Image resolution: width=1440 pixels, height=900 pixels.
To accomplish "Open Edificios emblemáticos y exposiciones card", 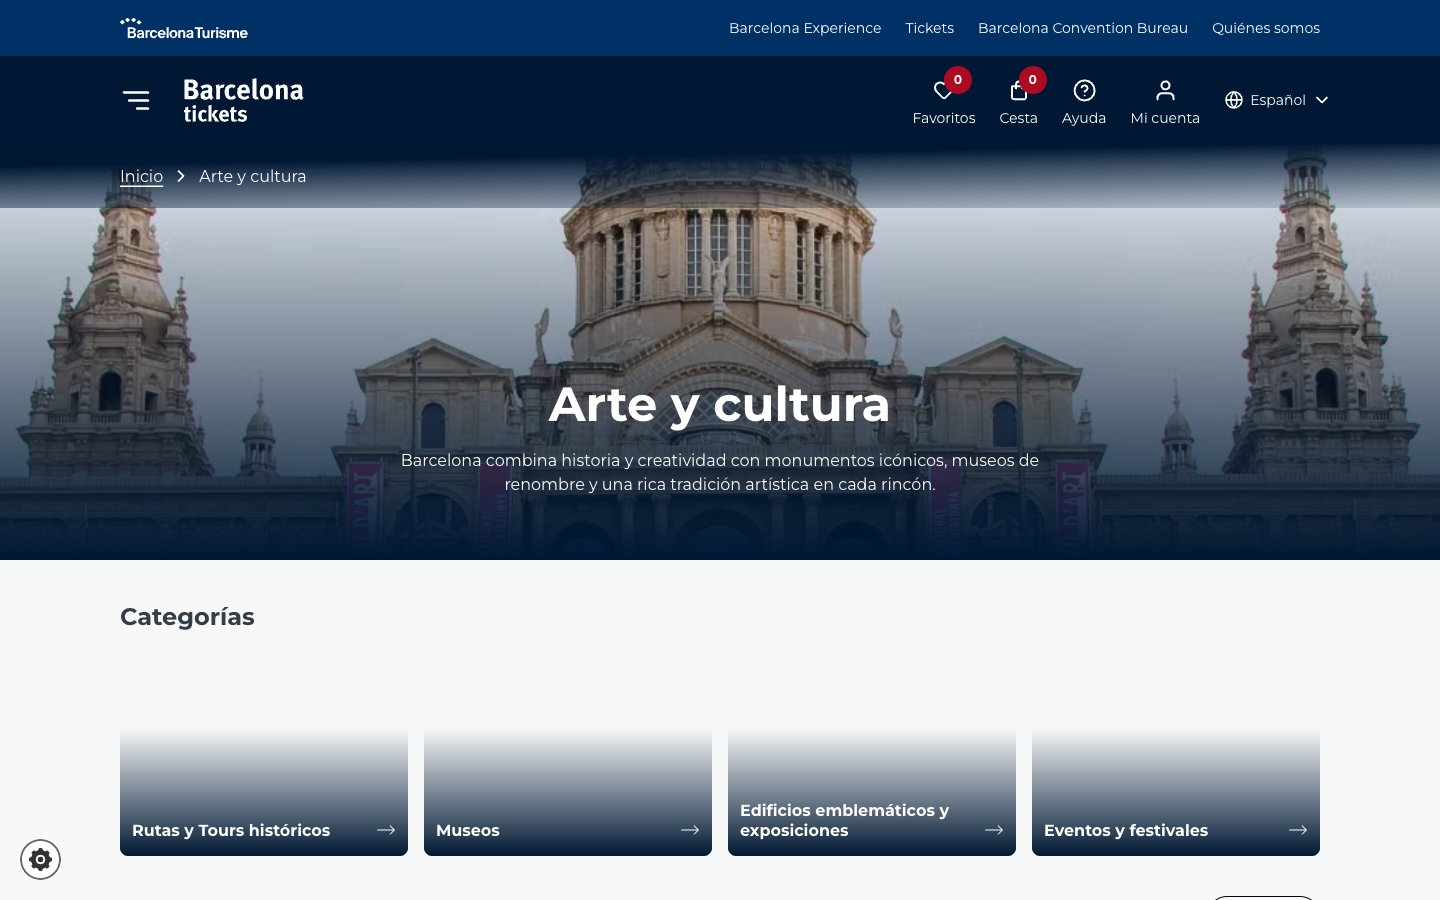I will 844,820.
